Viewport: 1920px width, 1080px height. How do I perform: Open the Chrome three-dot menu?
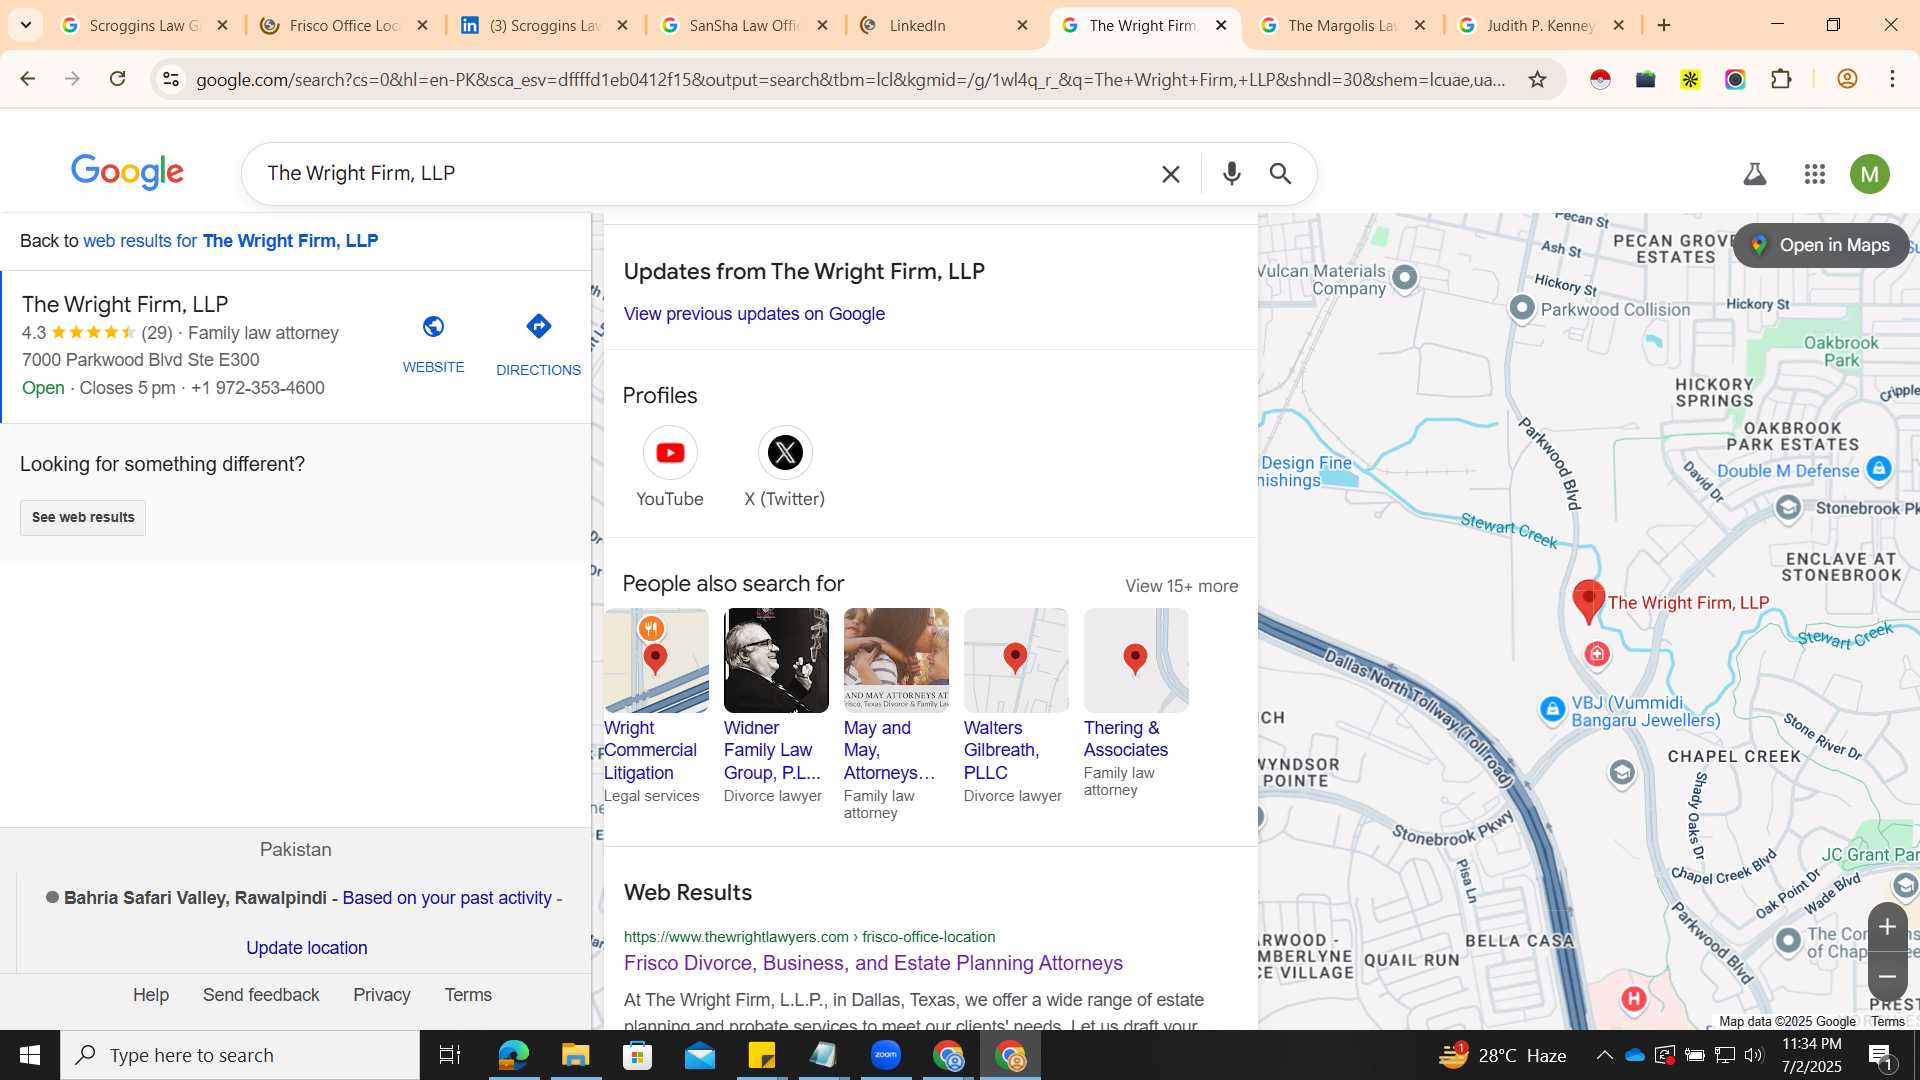point(1892,79)
